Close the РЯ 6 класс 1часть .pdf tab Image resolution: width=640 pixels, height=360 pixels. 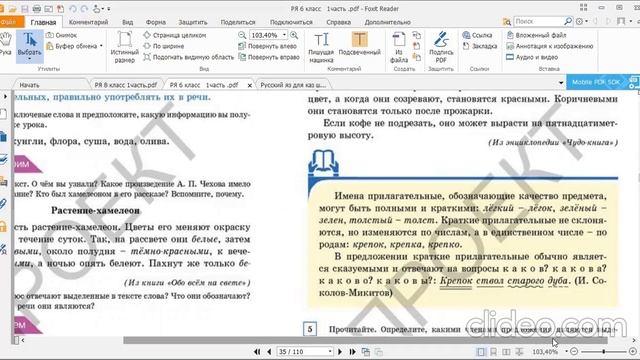coord(250,85)
